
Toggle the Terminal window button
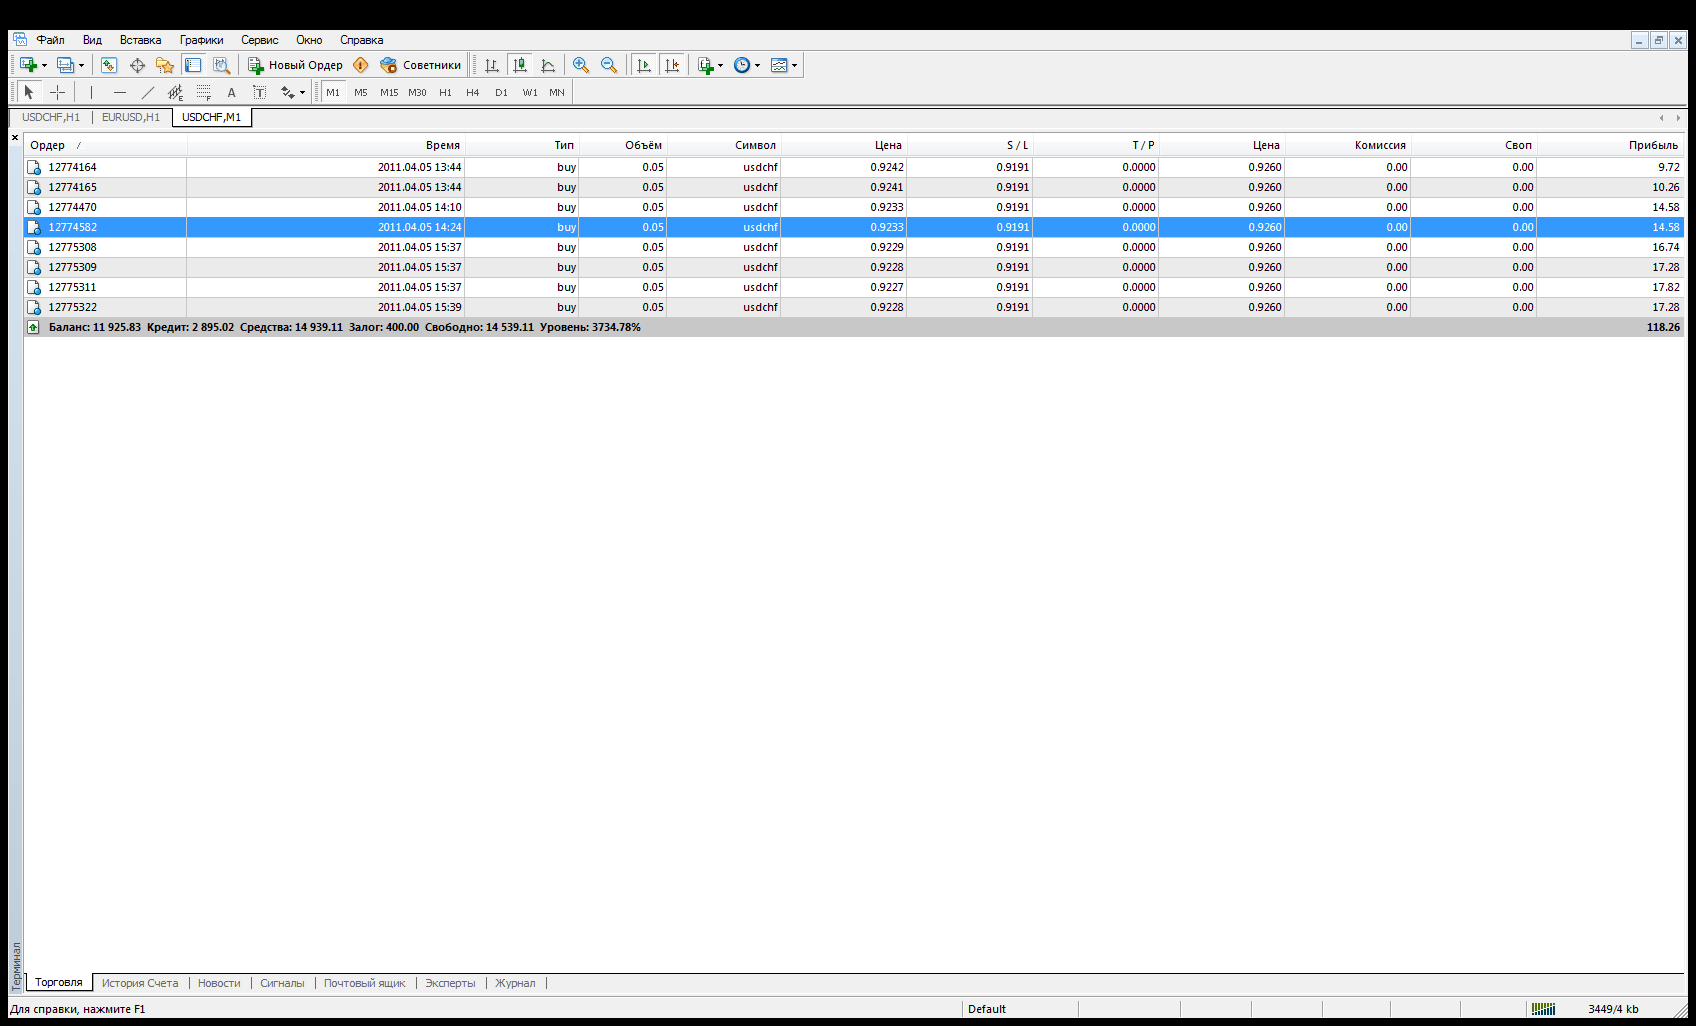[x=193, y=65]
